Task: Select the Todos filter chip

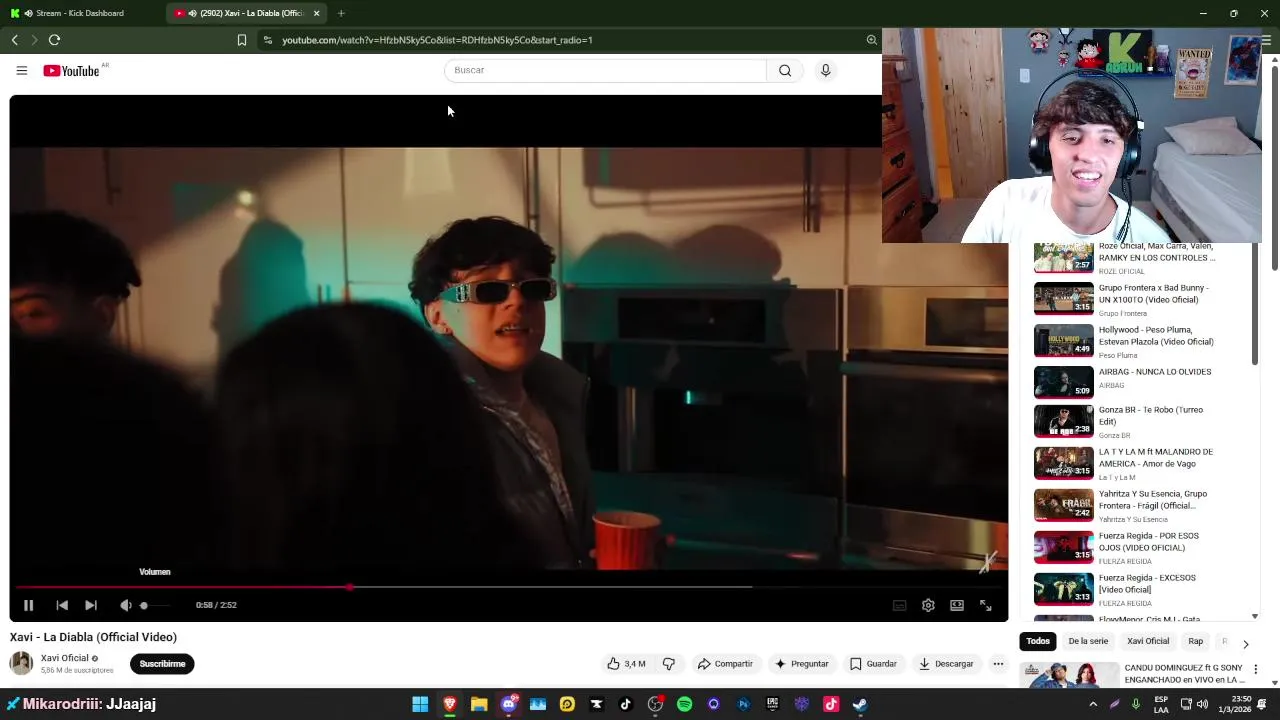Action: (1038, 641)
